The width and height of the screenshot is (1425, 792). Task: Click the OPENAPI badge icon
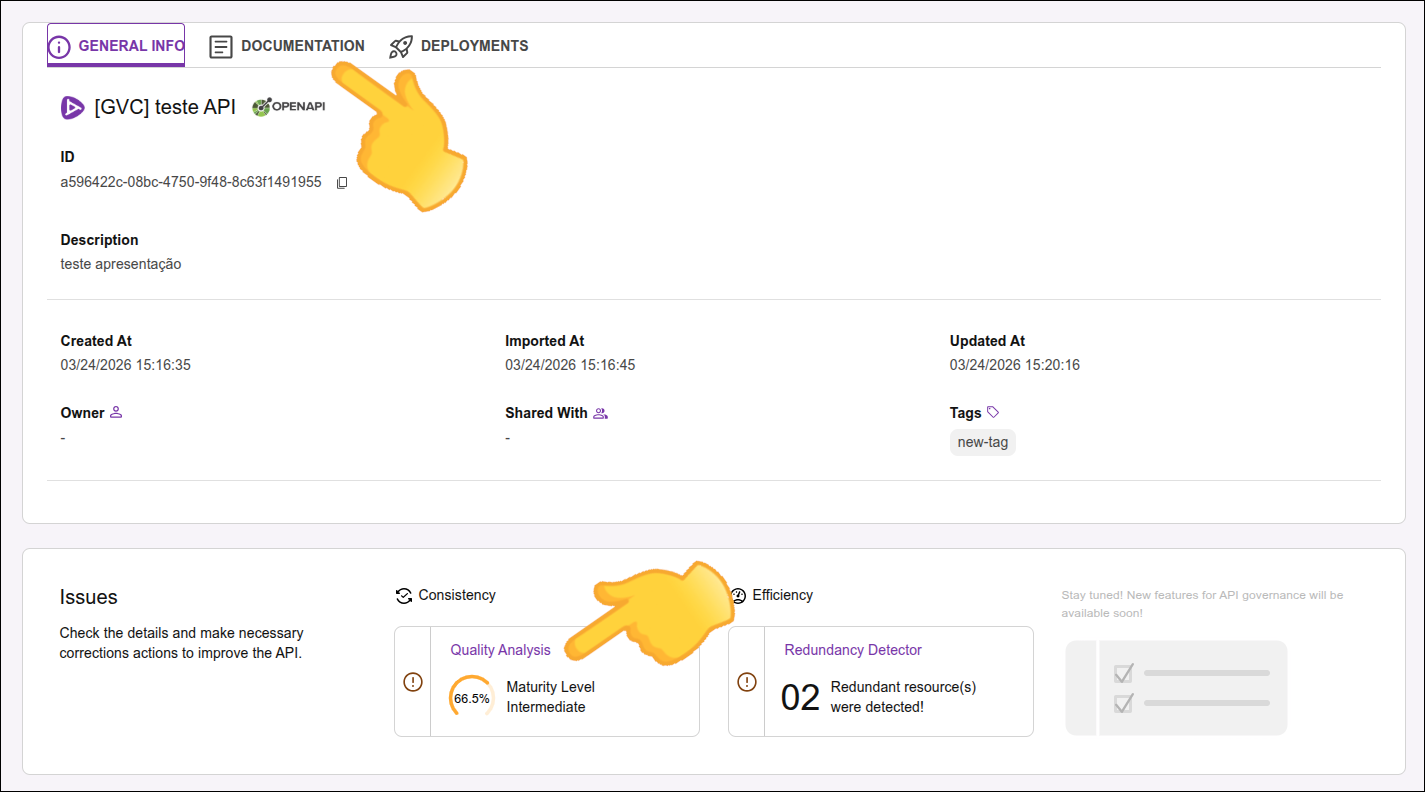(288, 105)
